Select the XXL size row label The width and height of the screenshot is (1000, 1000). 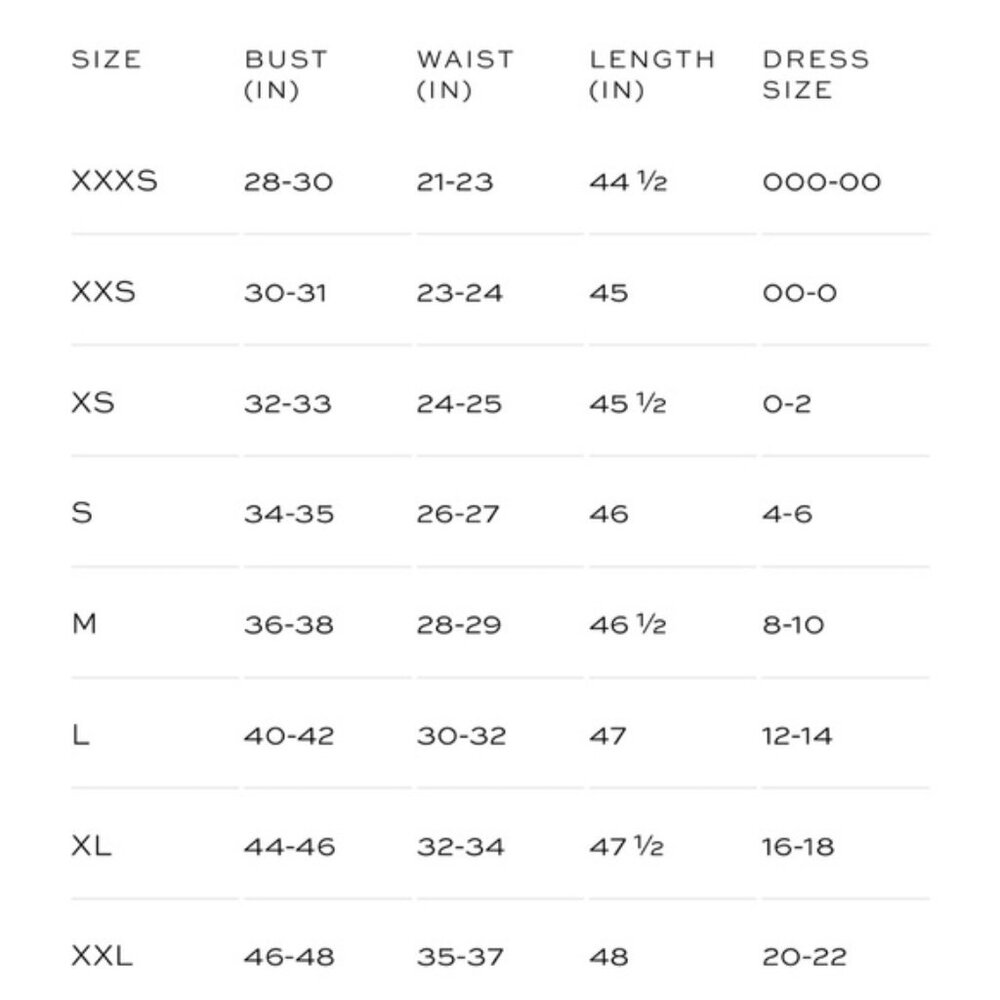point(102,957)
